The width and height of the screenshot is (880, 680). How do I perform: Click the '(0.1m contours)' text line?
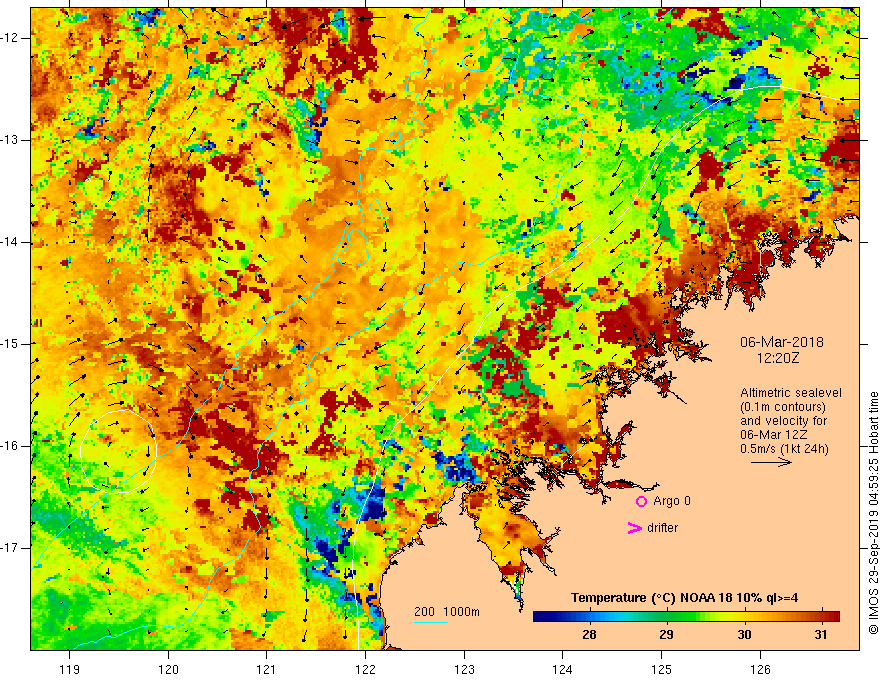tap(783, 407)
